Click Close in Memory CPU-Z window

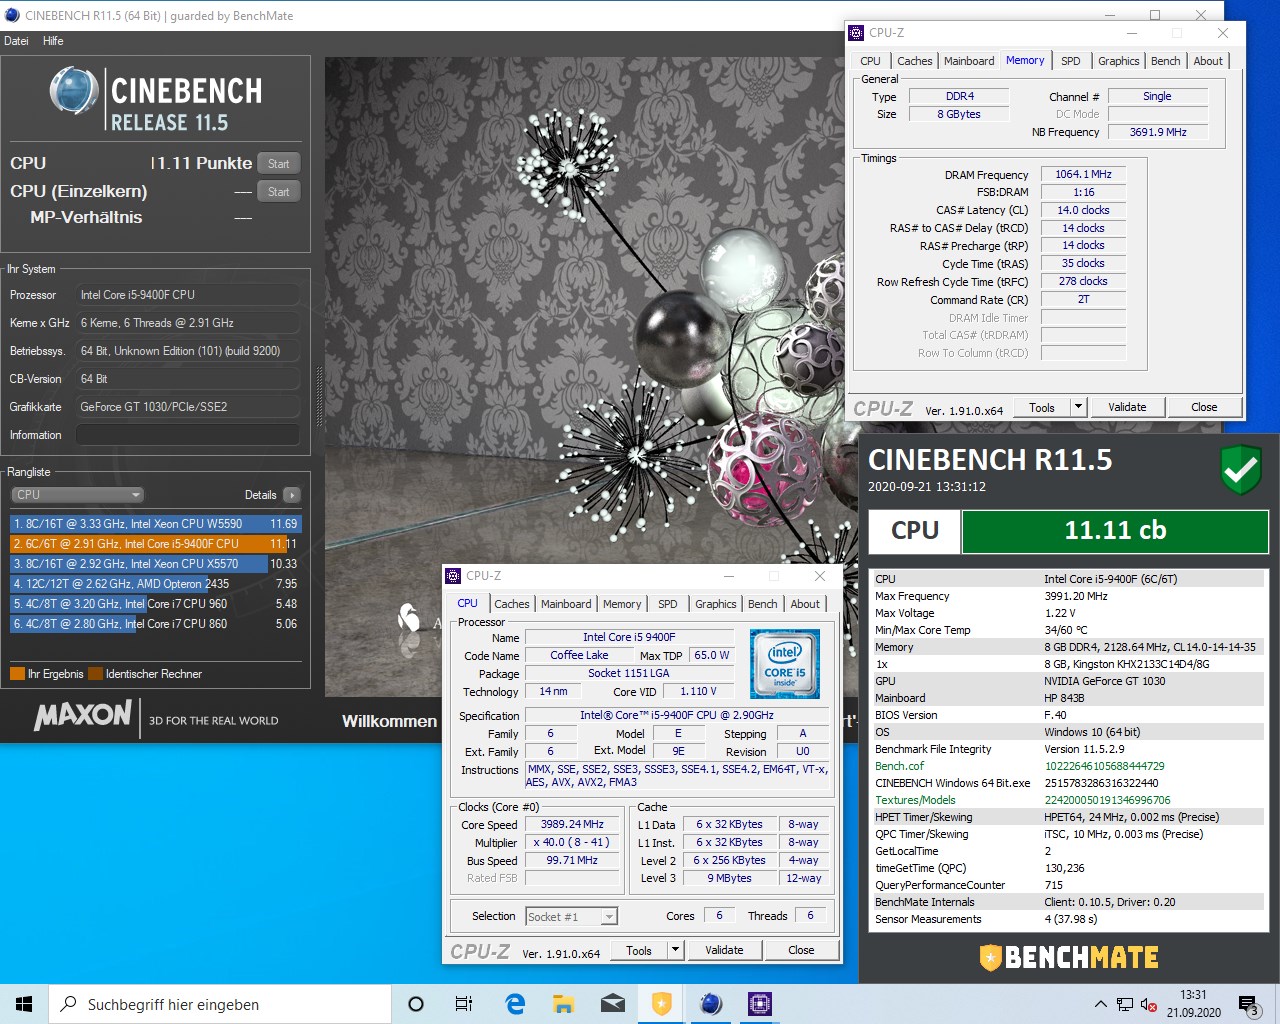(x=1204, y=407)
